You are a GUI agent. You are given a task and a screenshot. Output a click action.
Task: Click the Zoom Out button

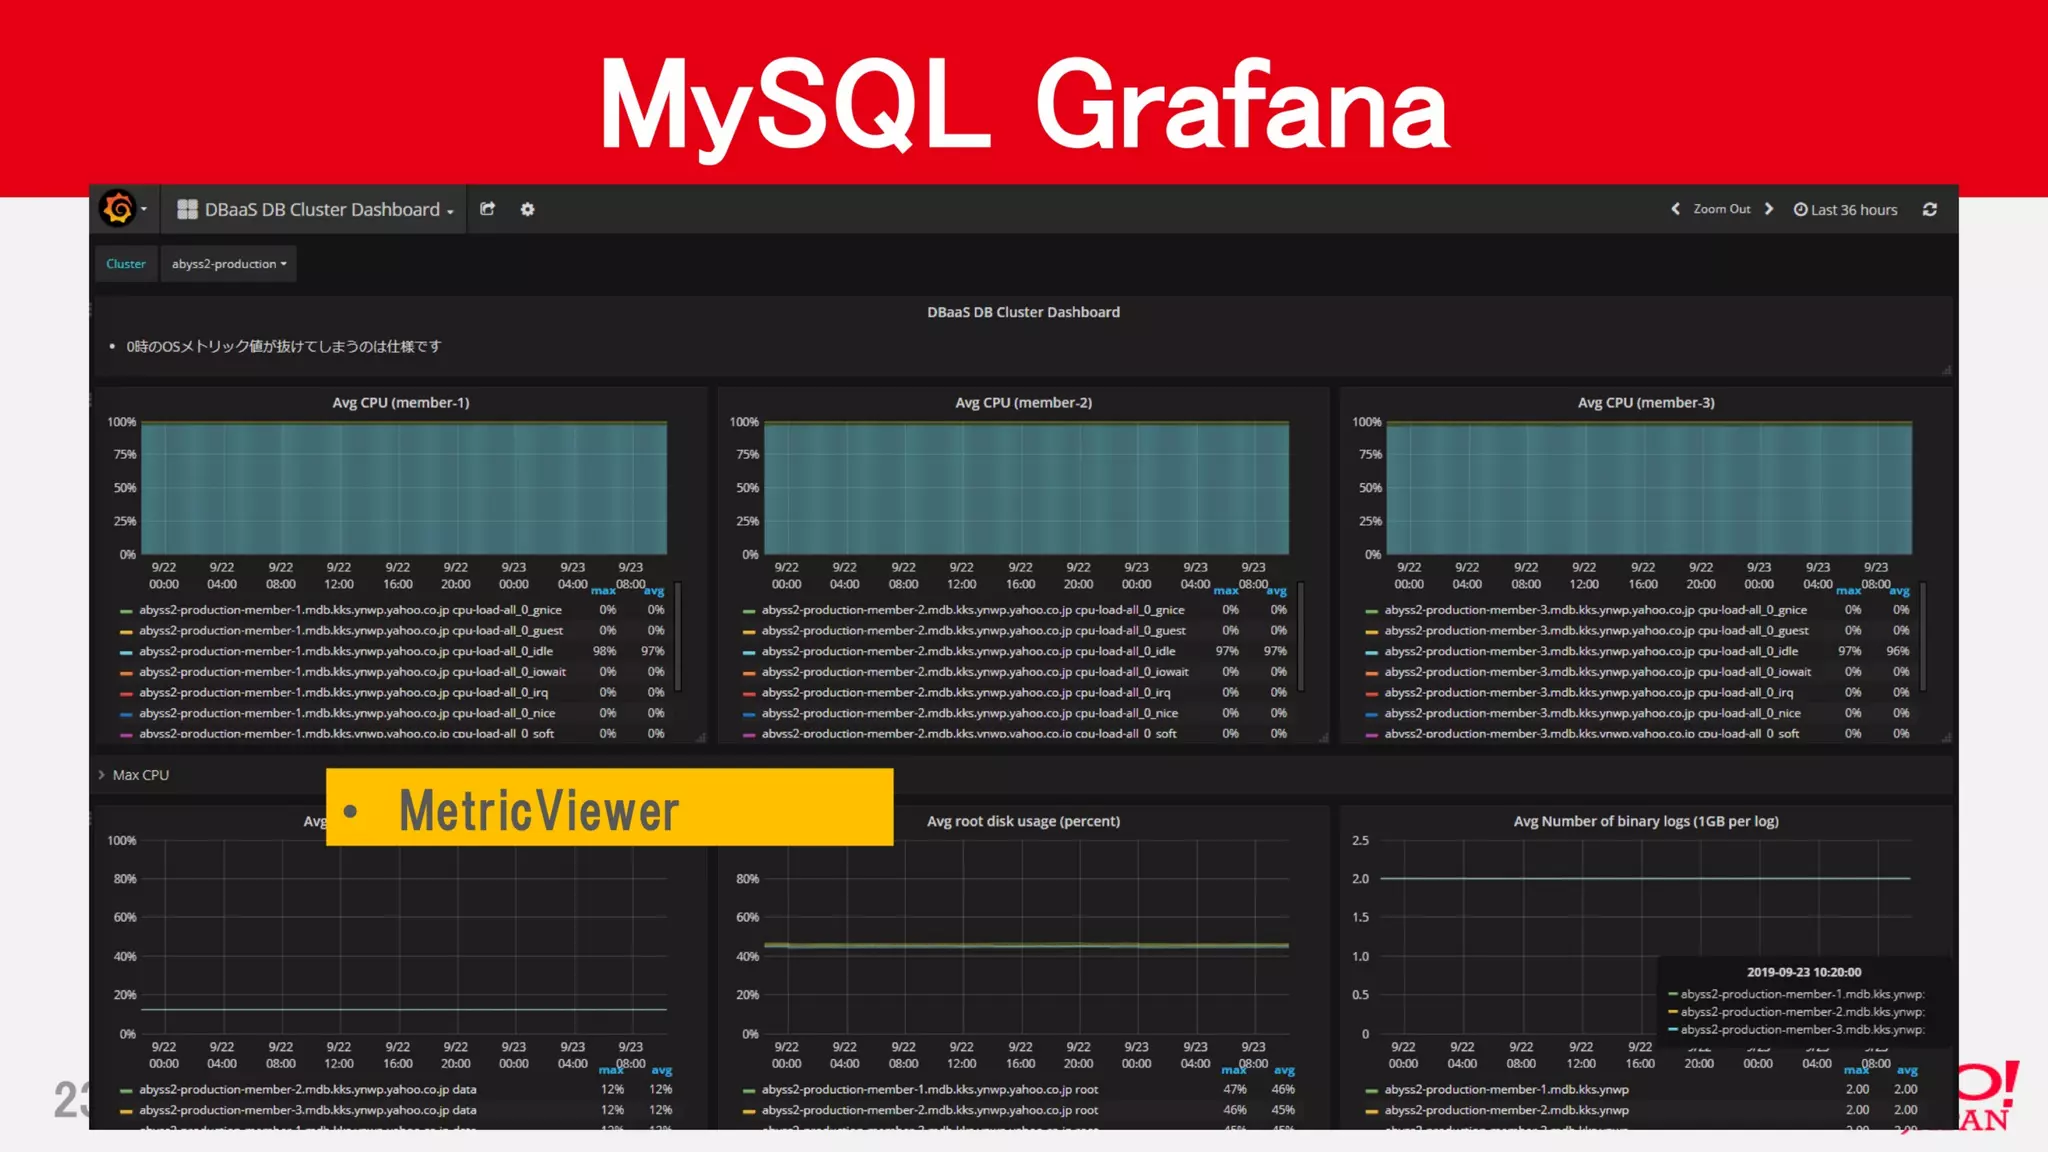[1721, 209]
